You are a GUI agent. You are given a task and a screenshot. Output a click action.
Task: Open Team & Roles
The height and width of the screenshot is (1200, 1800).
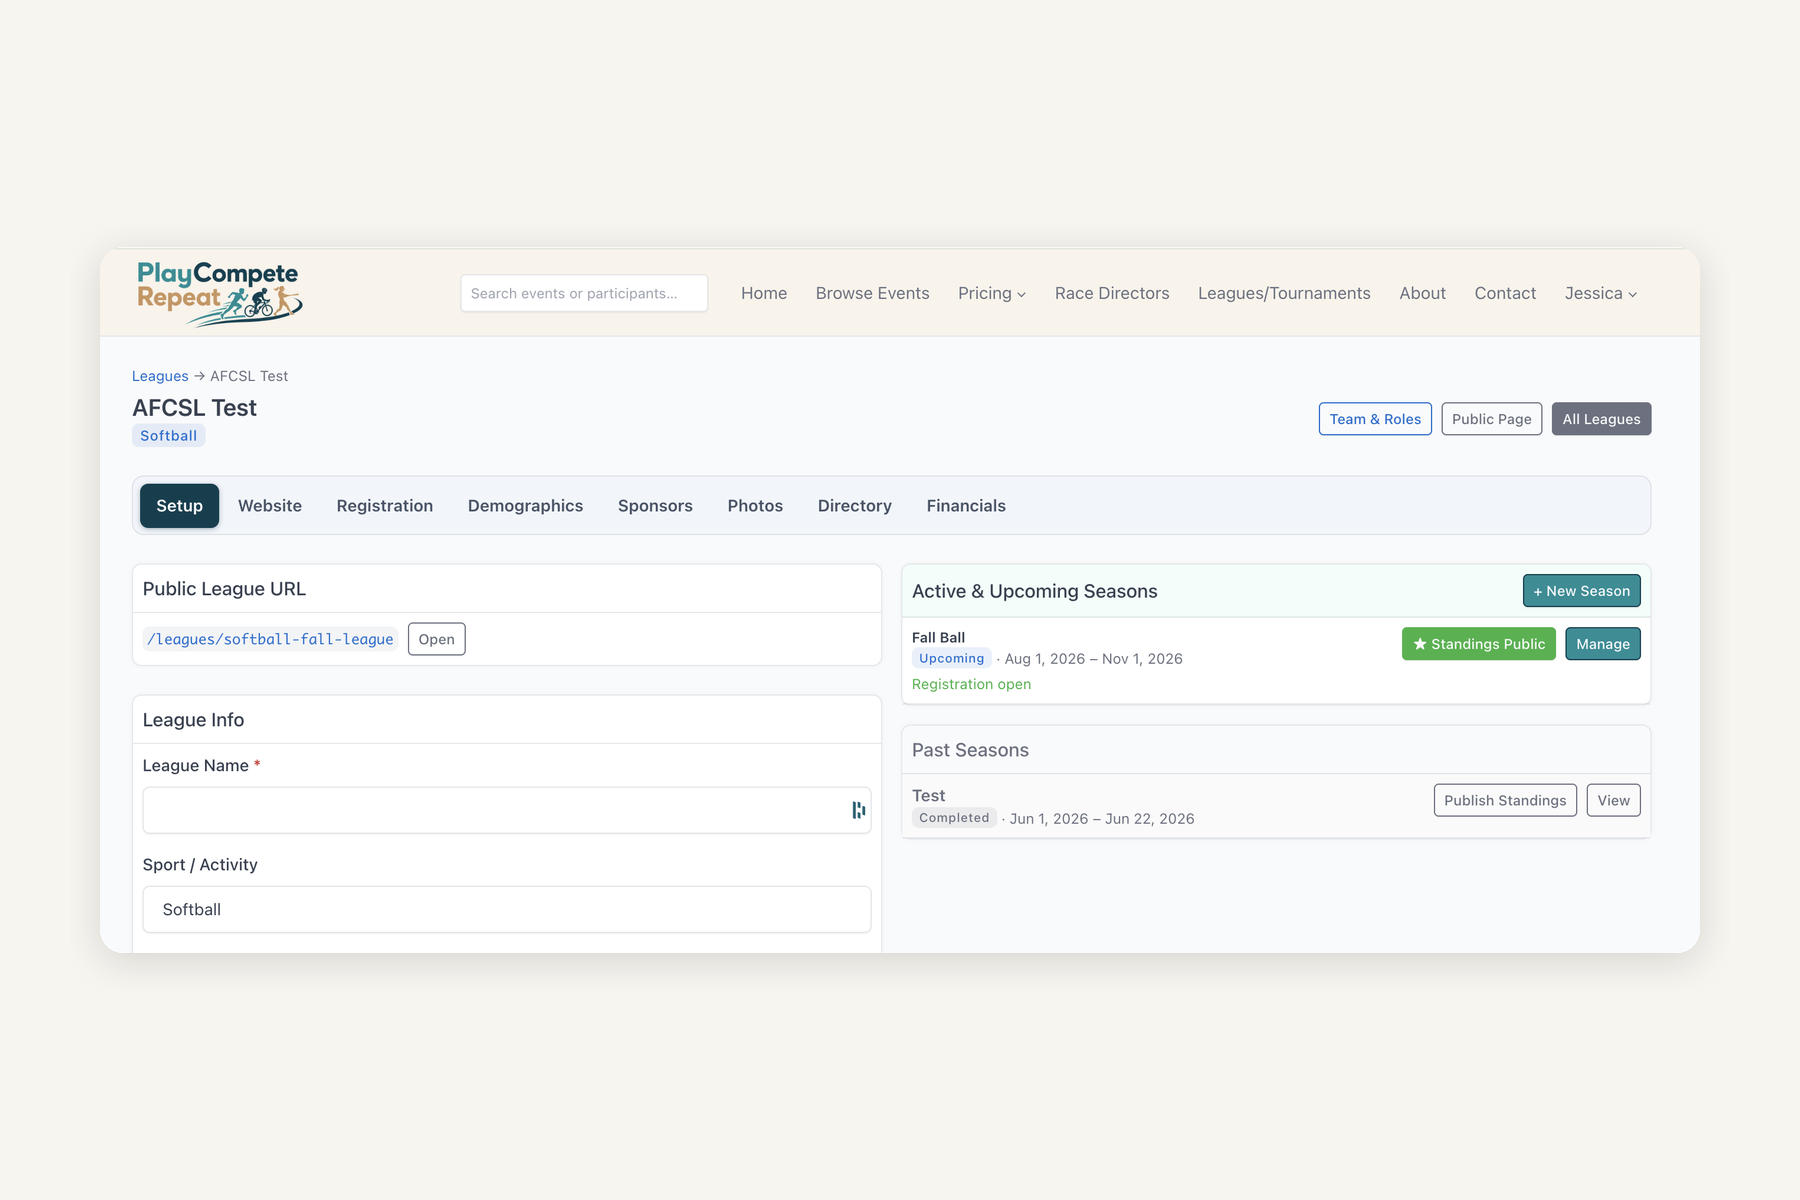1375,419
